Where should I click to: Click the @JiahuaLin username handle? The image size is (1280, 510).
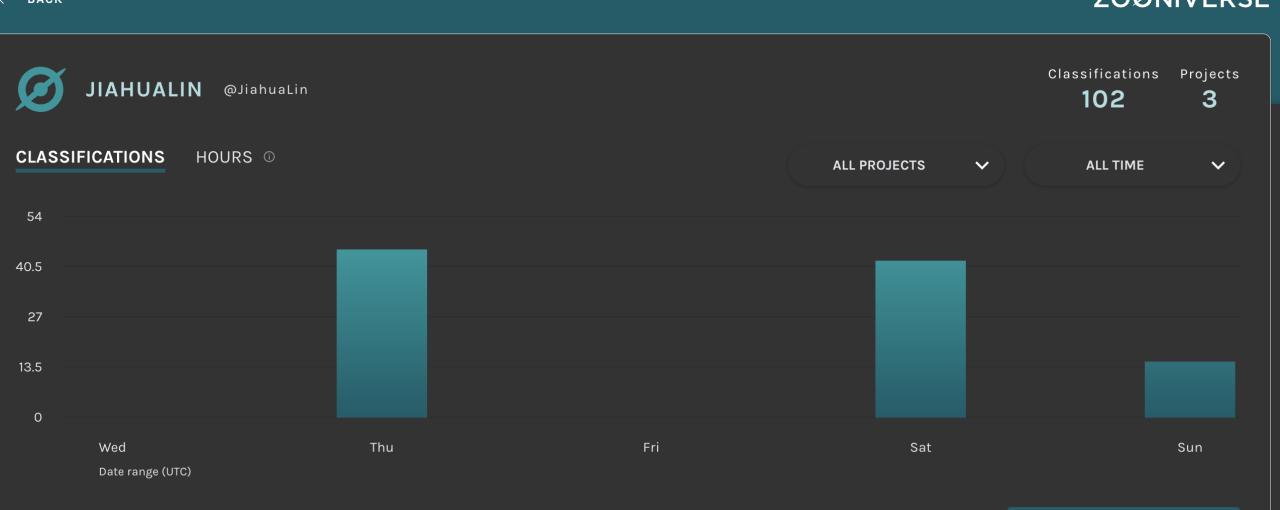(x=265, y=90)
